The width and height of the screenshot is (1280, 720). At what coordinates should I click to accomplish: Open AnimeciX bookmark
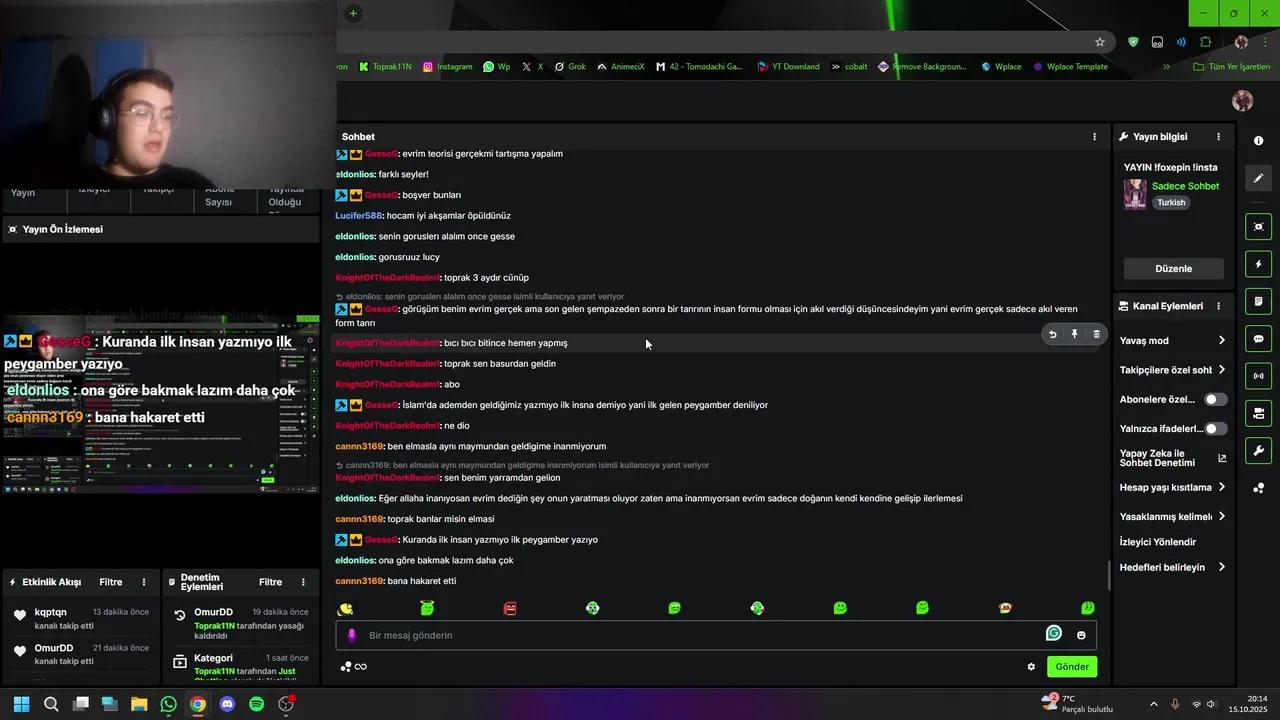click(x=621, y=66)
